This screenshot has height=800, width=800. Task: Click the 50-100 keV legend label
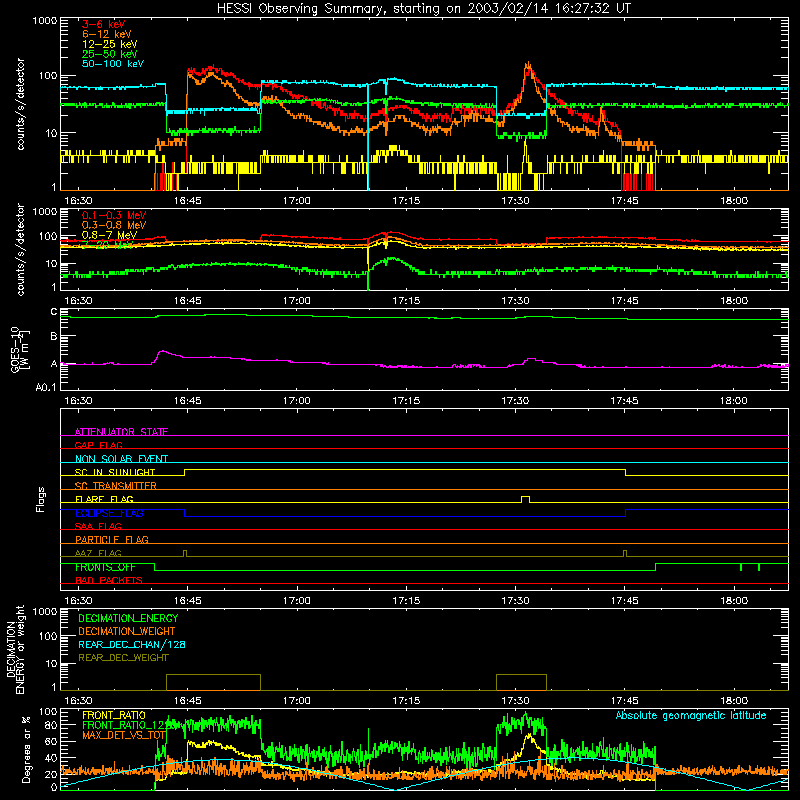coord(113,64)
